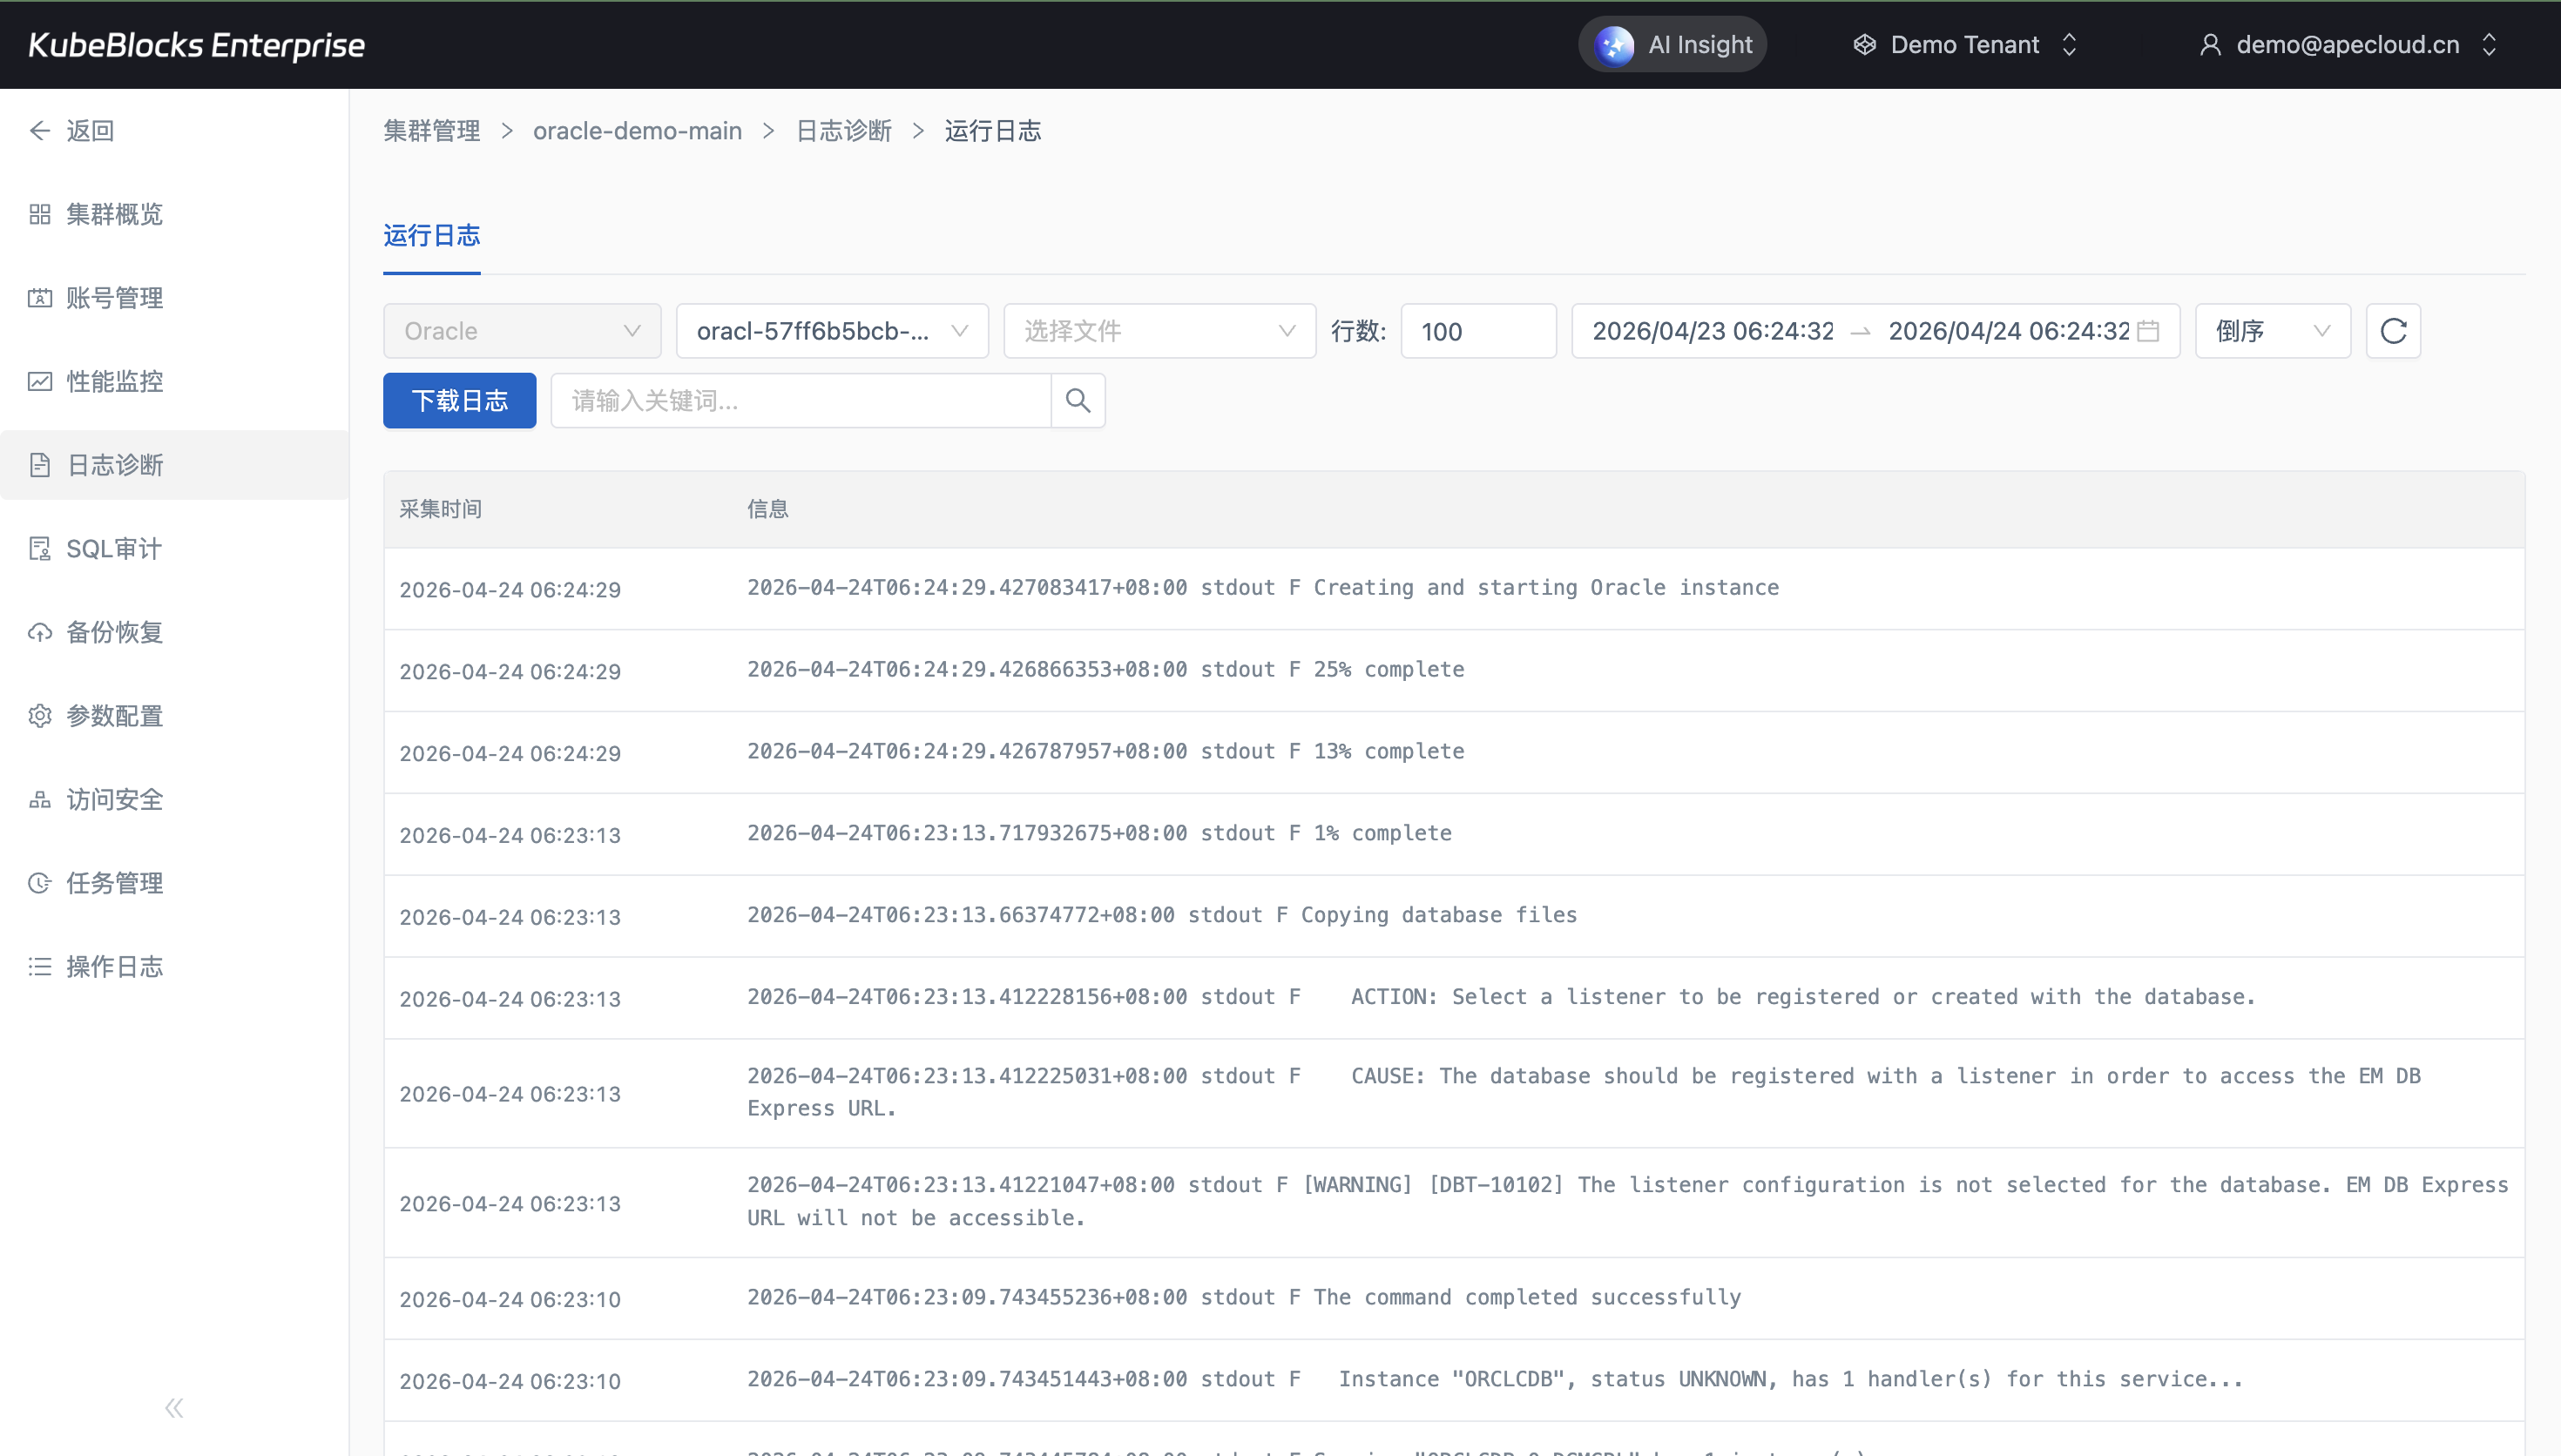Go to SQL审计 in sidebar
Viewport: 2561px width, 1456px height.
(x=113, y=549)
